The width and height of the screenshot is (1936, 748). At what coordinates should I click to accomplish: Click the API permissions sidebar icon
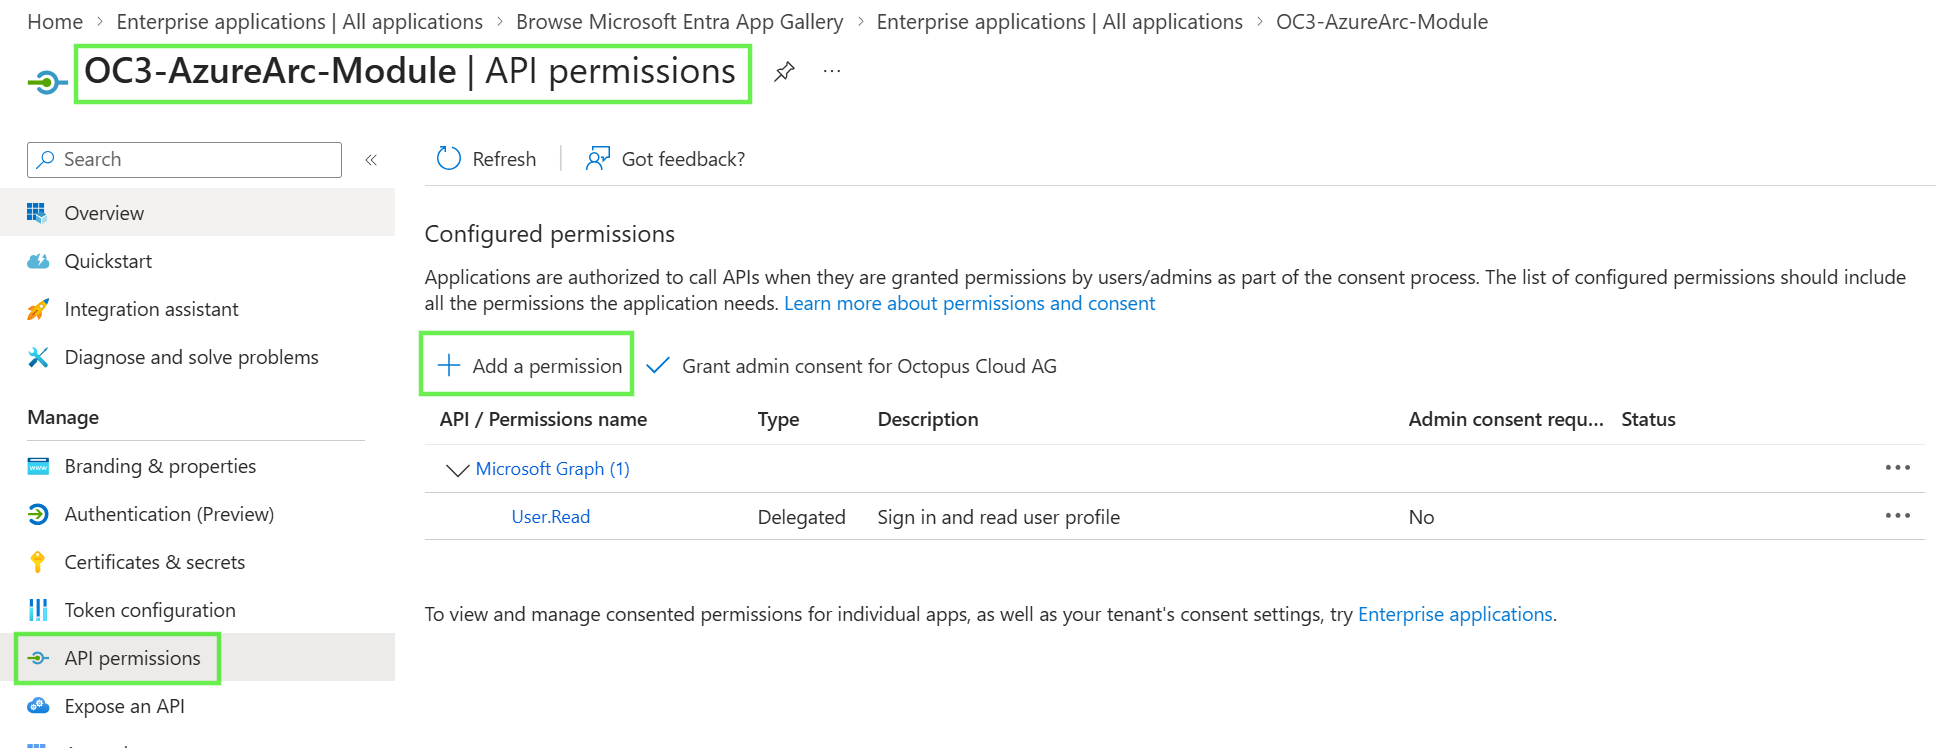[x=38, y=658]
